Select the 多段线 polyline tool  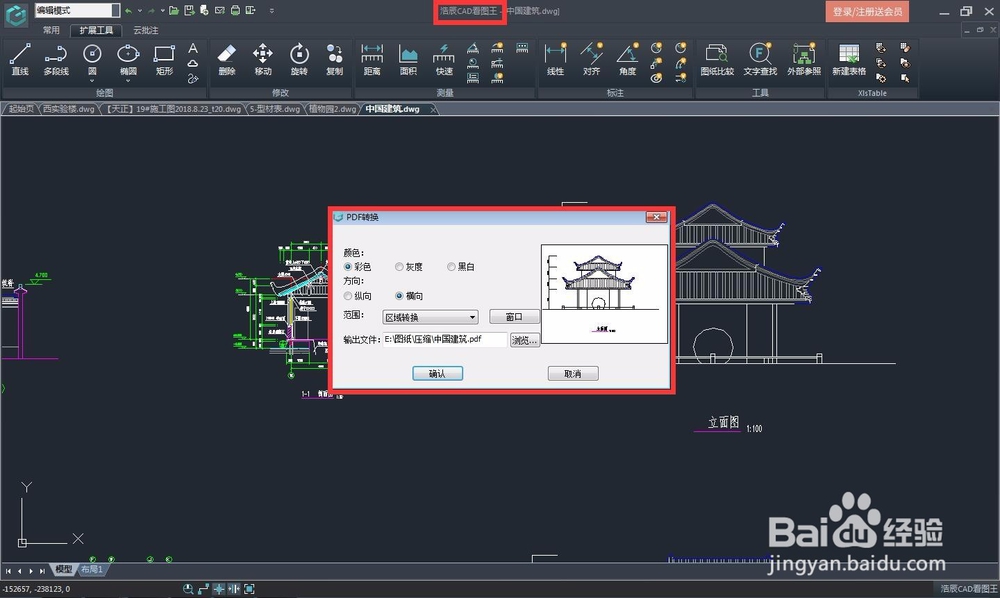(56, 60)
